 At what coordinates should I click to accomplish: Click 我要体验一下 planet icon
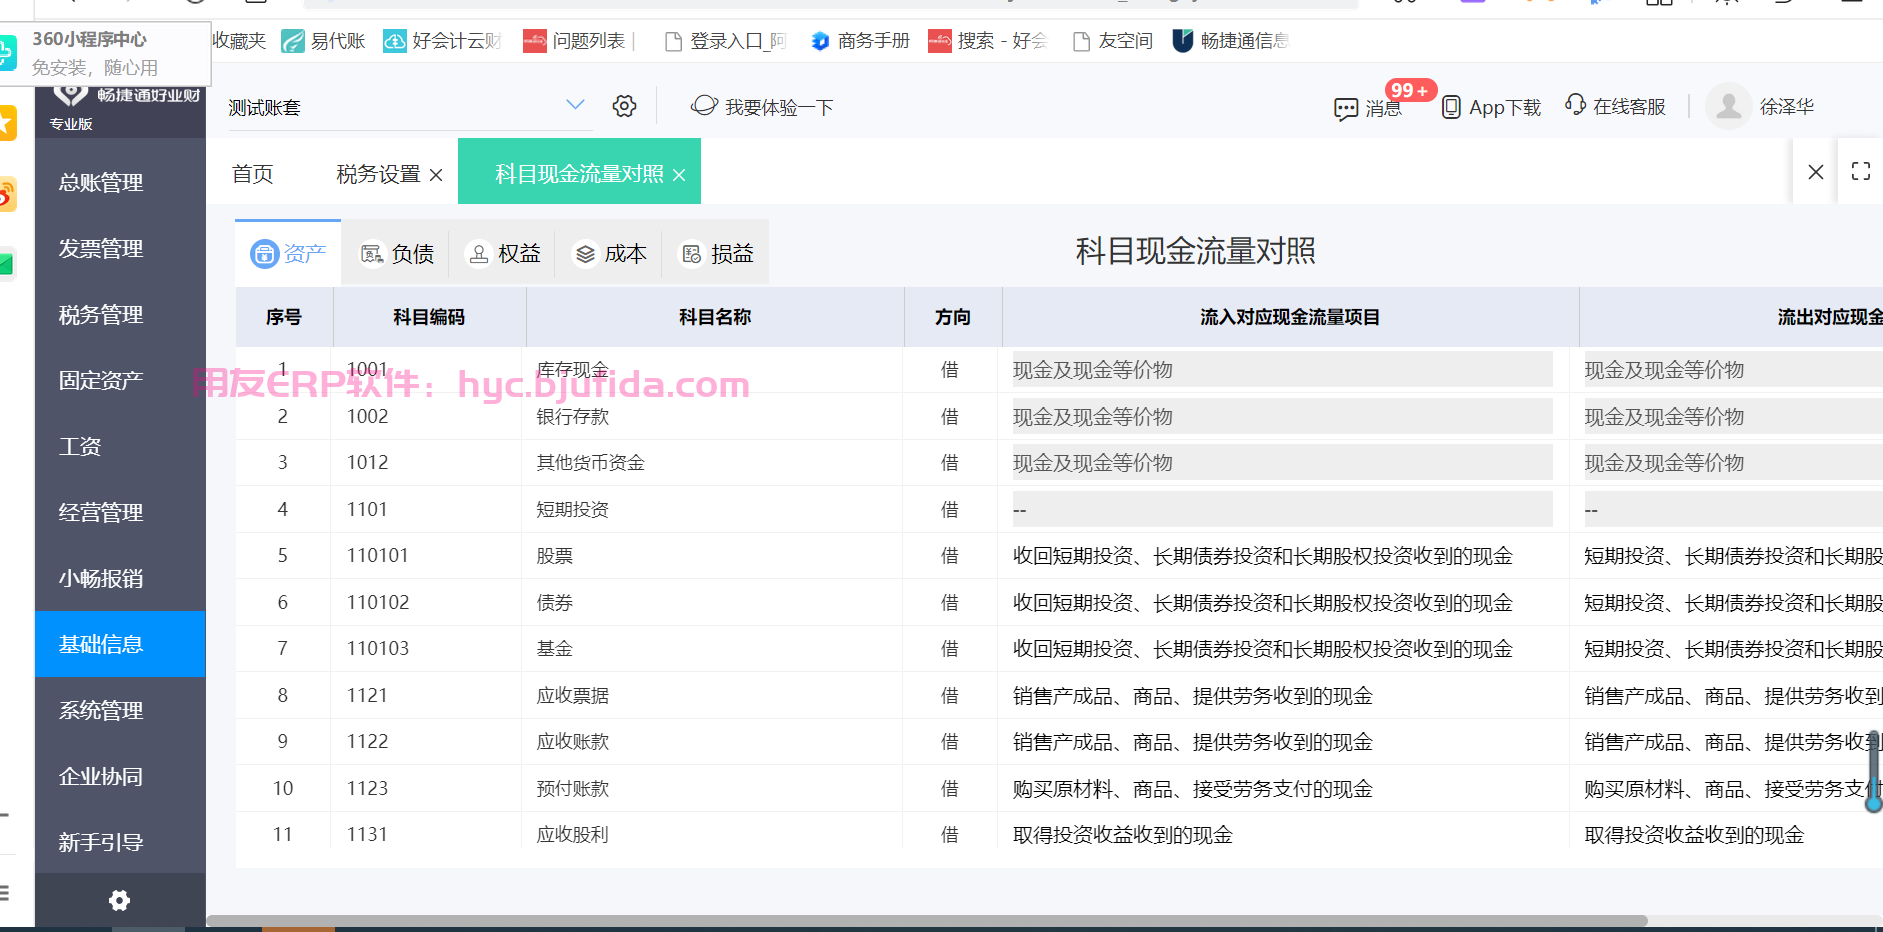point(704,105)
